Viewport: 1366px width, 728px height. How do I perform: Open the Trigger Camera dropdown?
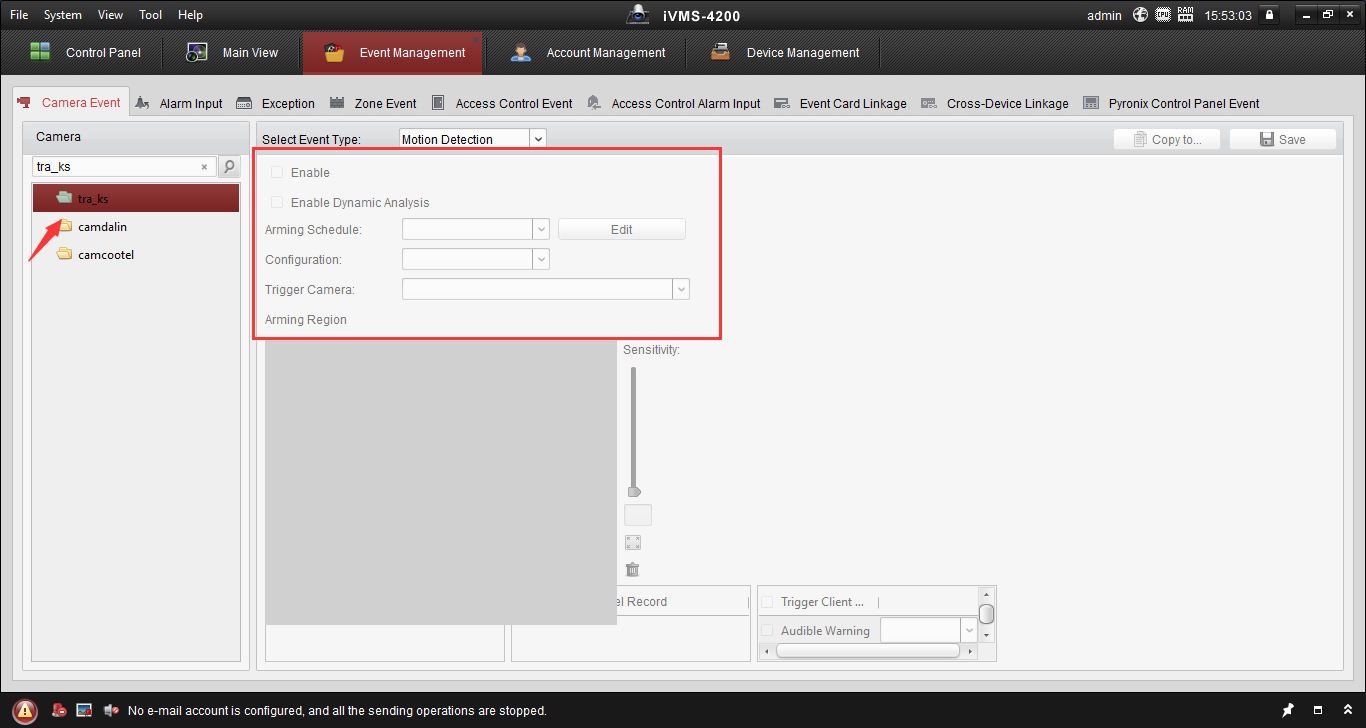(680, 290)
